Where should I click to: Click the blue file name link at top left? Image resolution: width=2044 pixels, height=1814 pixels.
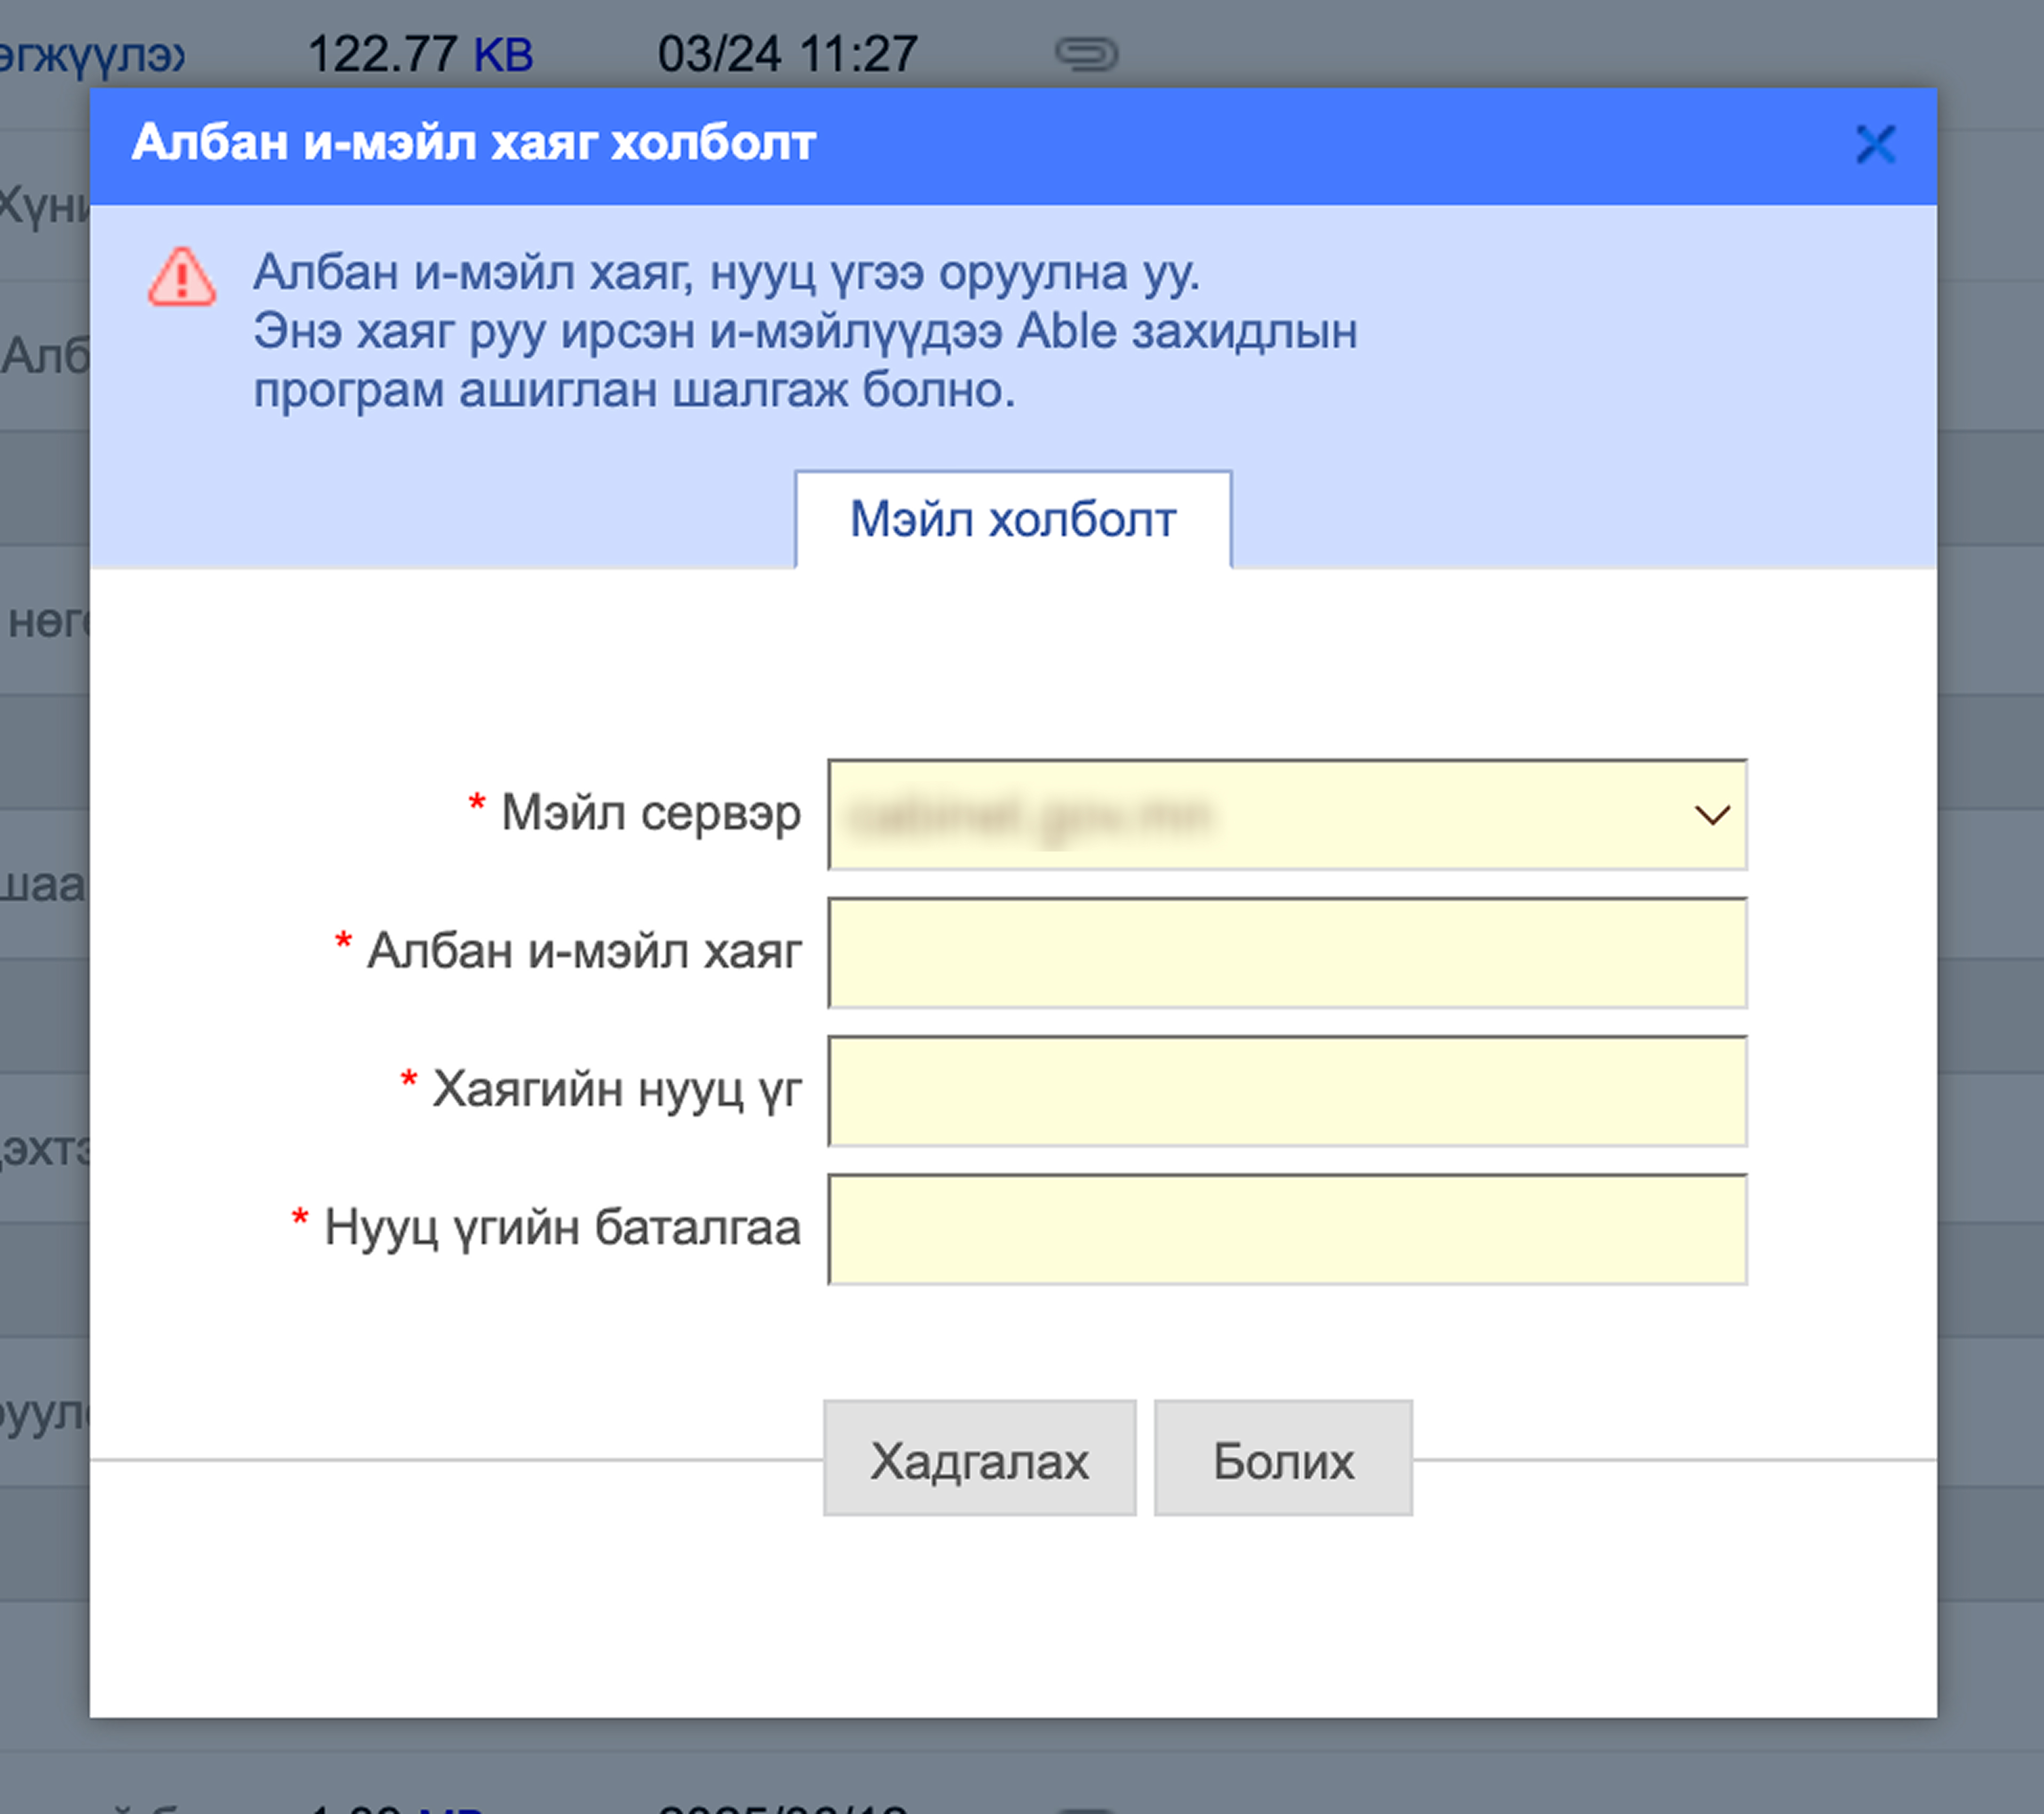(x=92, y=55)
